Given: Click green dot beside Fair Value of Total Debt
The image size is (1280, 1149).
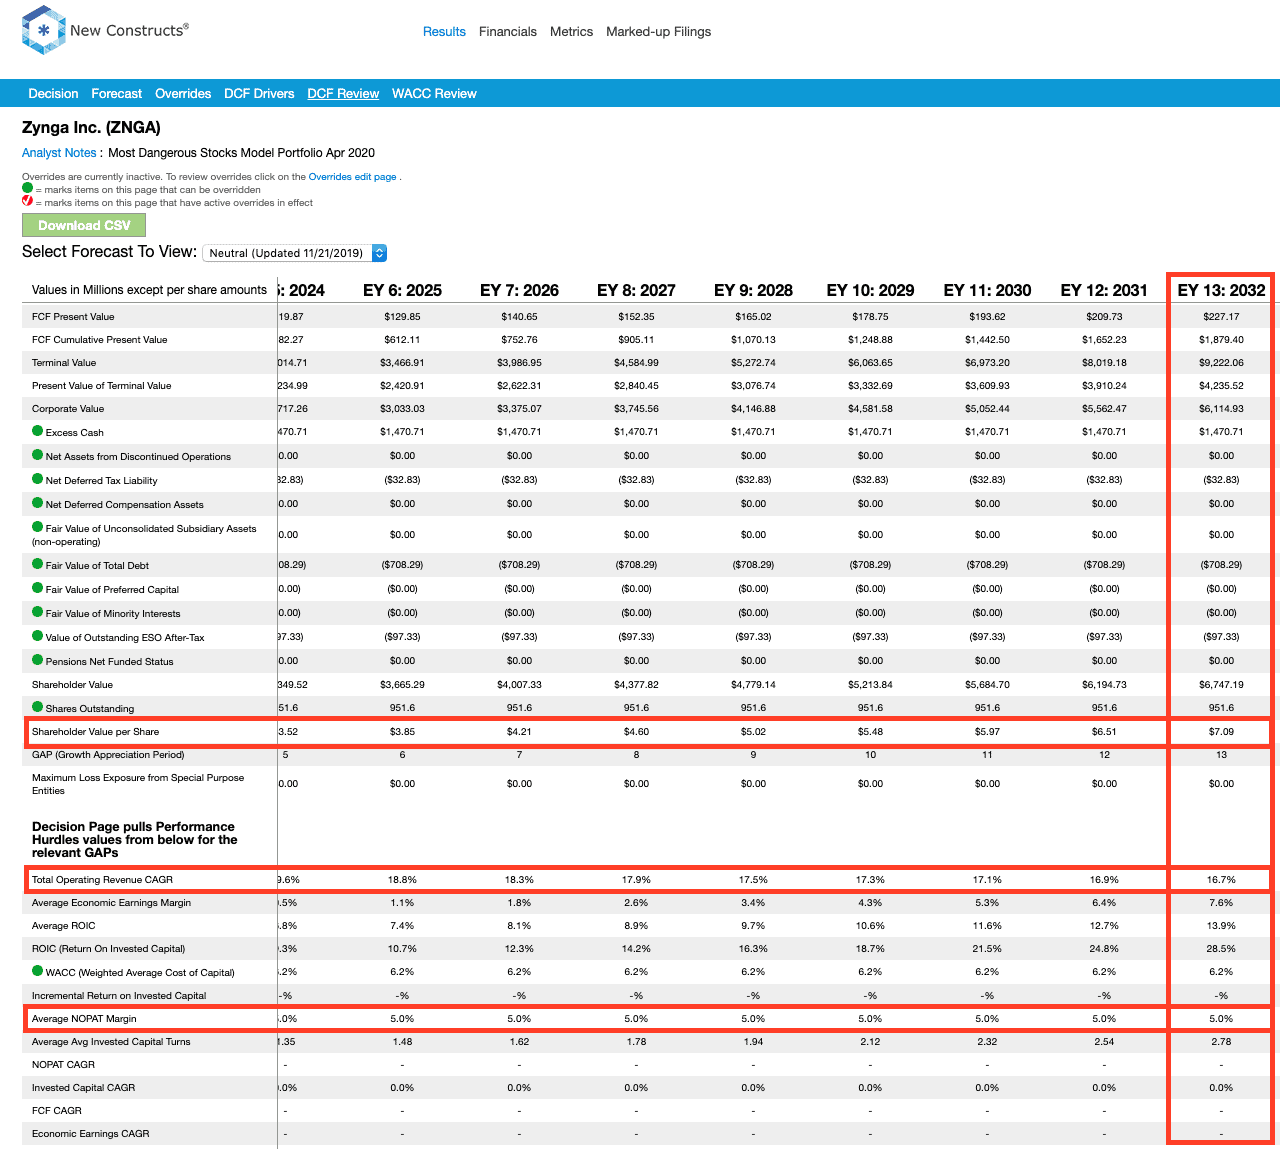Looking at the screenshot, I should pyautogui.click(x=37, y=564).
